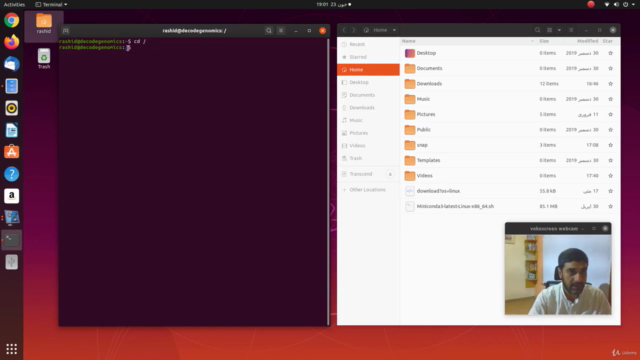The height and width of the screenshot is (360, 640).
Task: Click new tab icon in terminal titlebar
Action: click(x=66, y=31)
